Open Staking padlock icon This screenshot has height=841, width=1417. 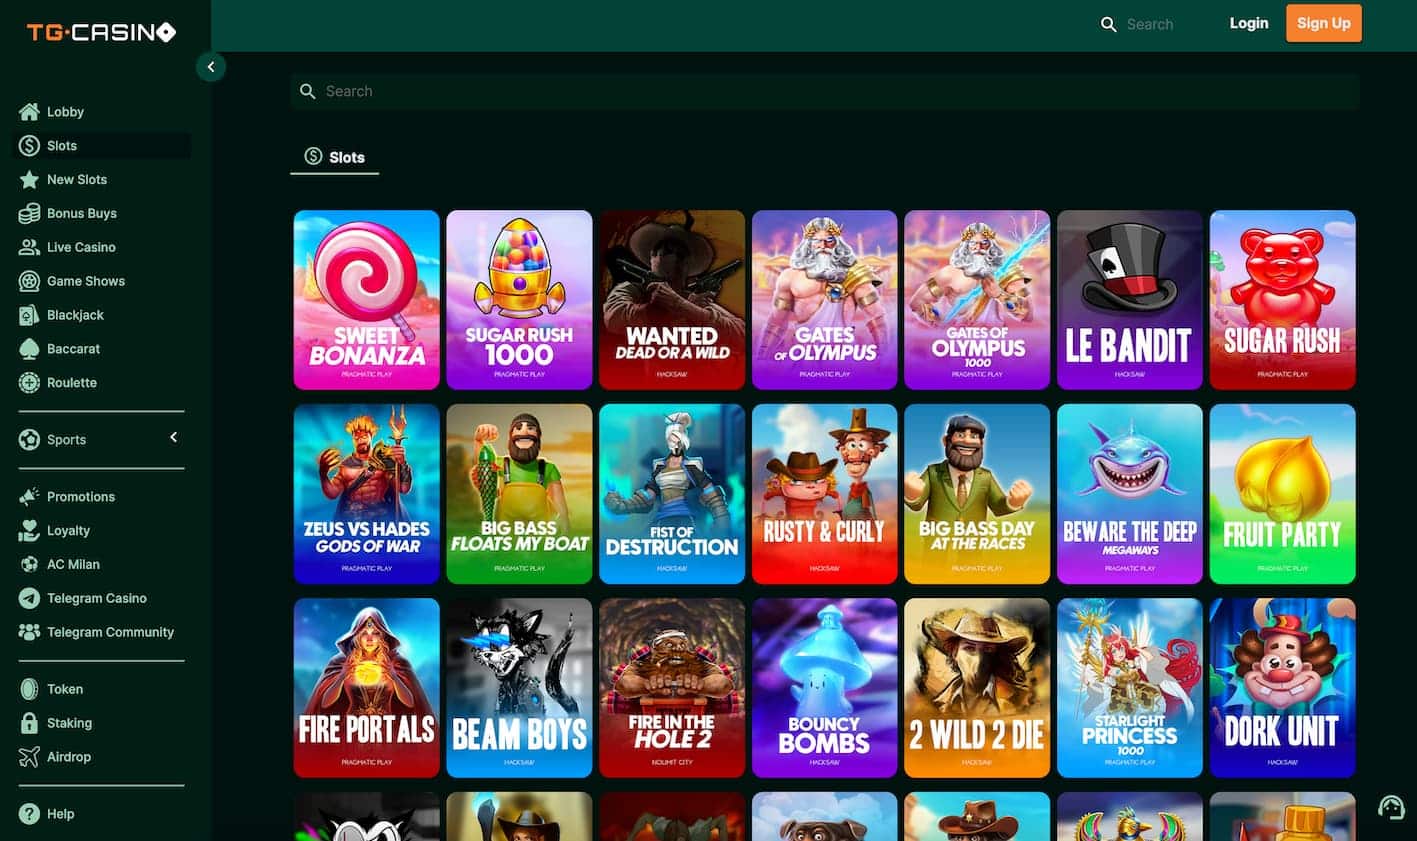click(29, 723)
